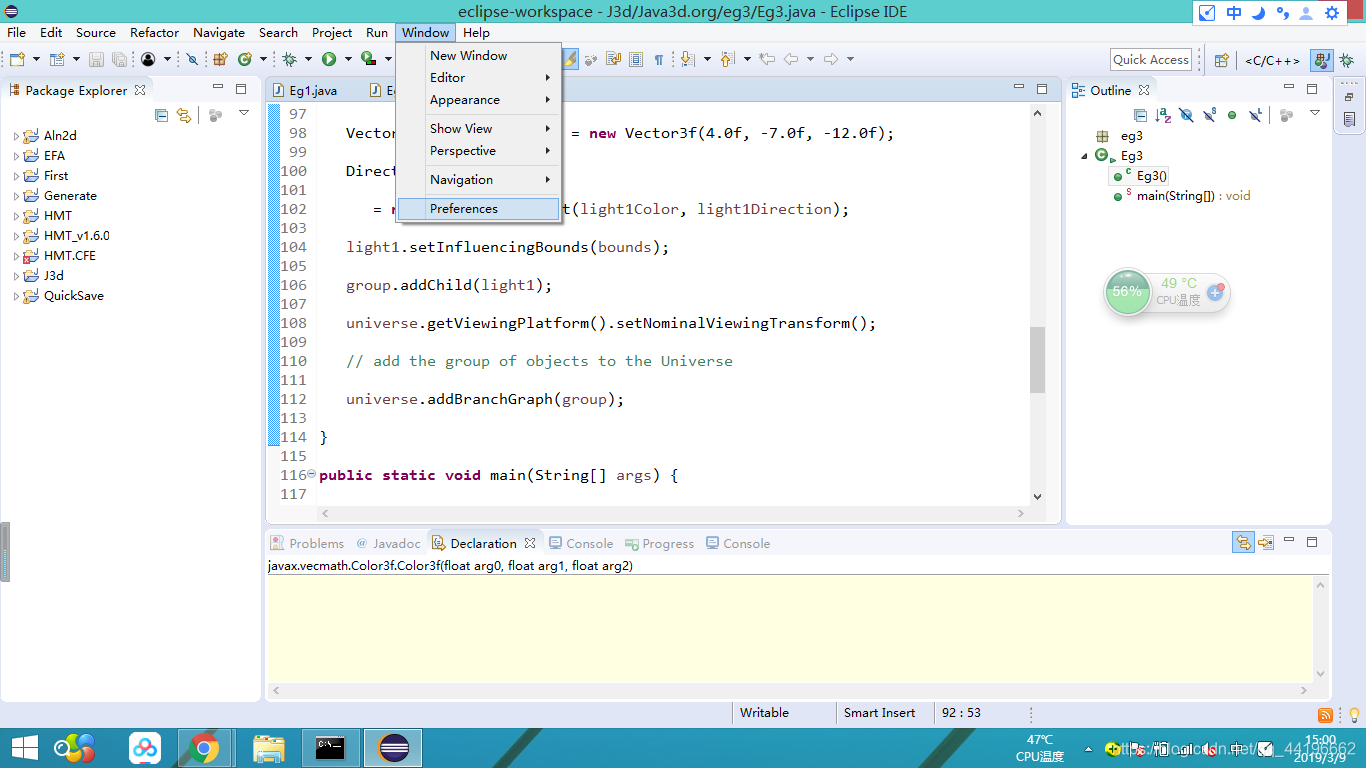Click the Open Input icon in Declaration view
Image resolution: width=1366 pixels, height=768 pixels.
pos(1266,542)
